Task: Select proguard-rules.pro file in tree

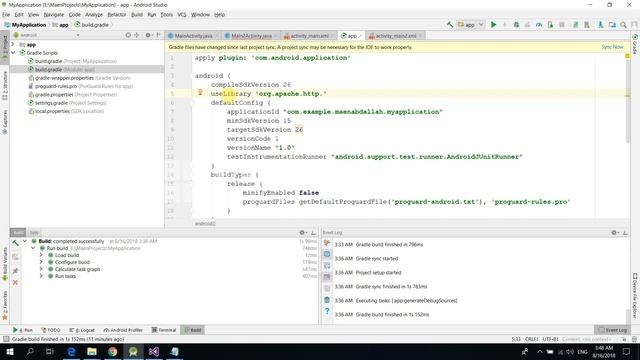Action: point(80,86)
